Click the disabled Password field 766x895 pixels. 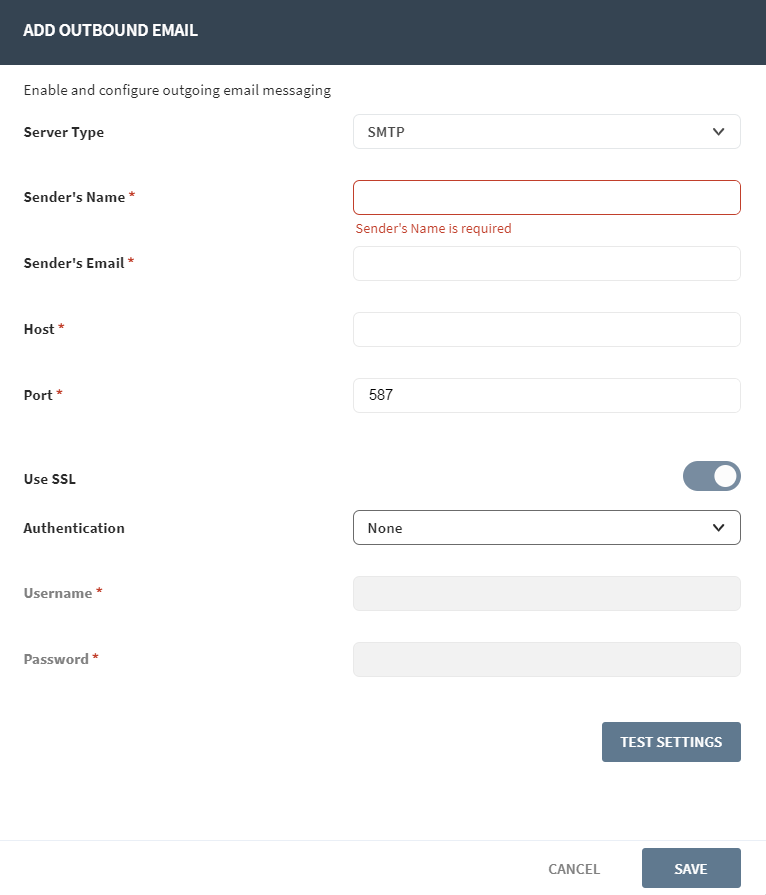tap(547, 660)
